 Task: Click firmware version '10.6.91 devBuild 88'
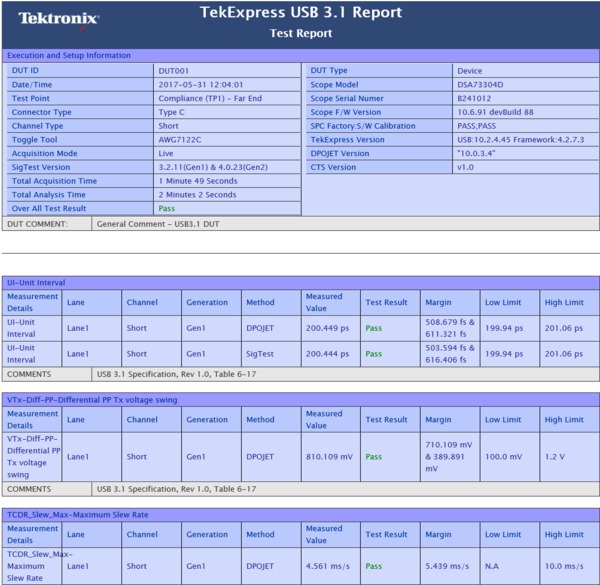click(495, 112)
